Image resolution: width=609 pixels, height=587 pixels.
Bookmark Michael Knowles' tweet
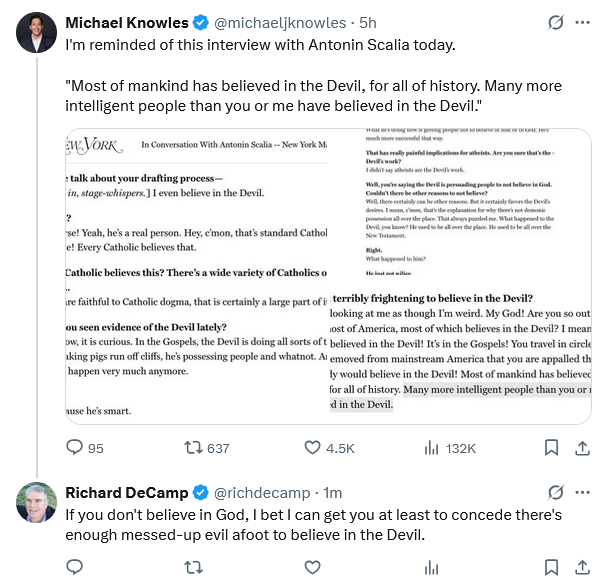(x=552, y=448)
